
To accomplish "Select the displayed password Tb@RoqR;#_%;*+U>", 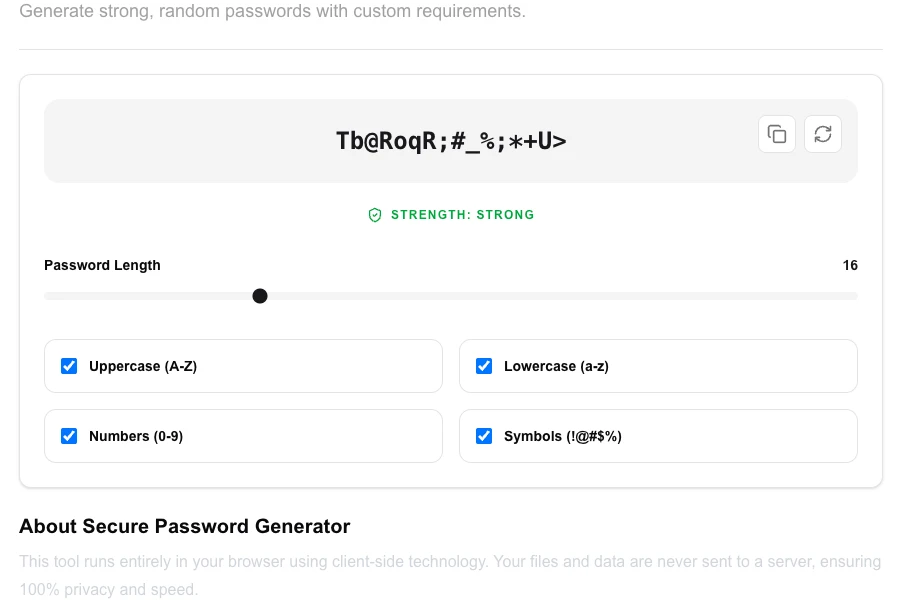I will click(450, 140).
